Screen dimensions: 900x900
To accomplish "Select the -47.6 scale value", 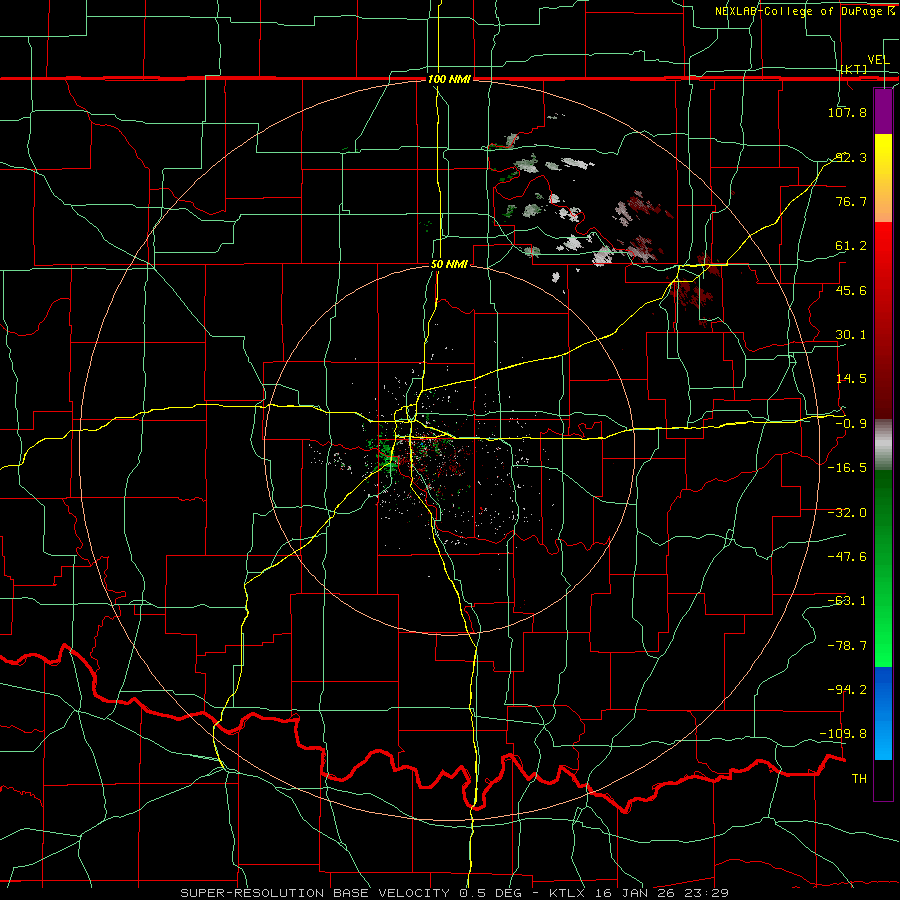I will pos(847,557).
